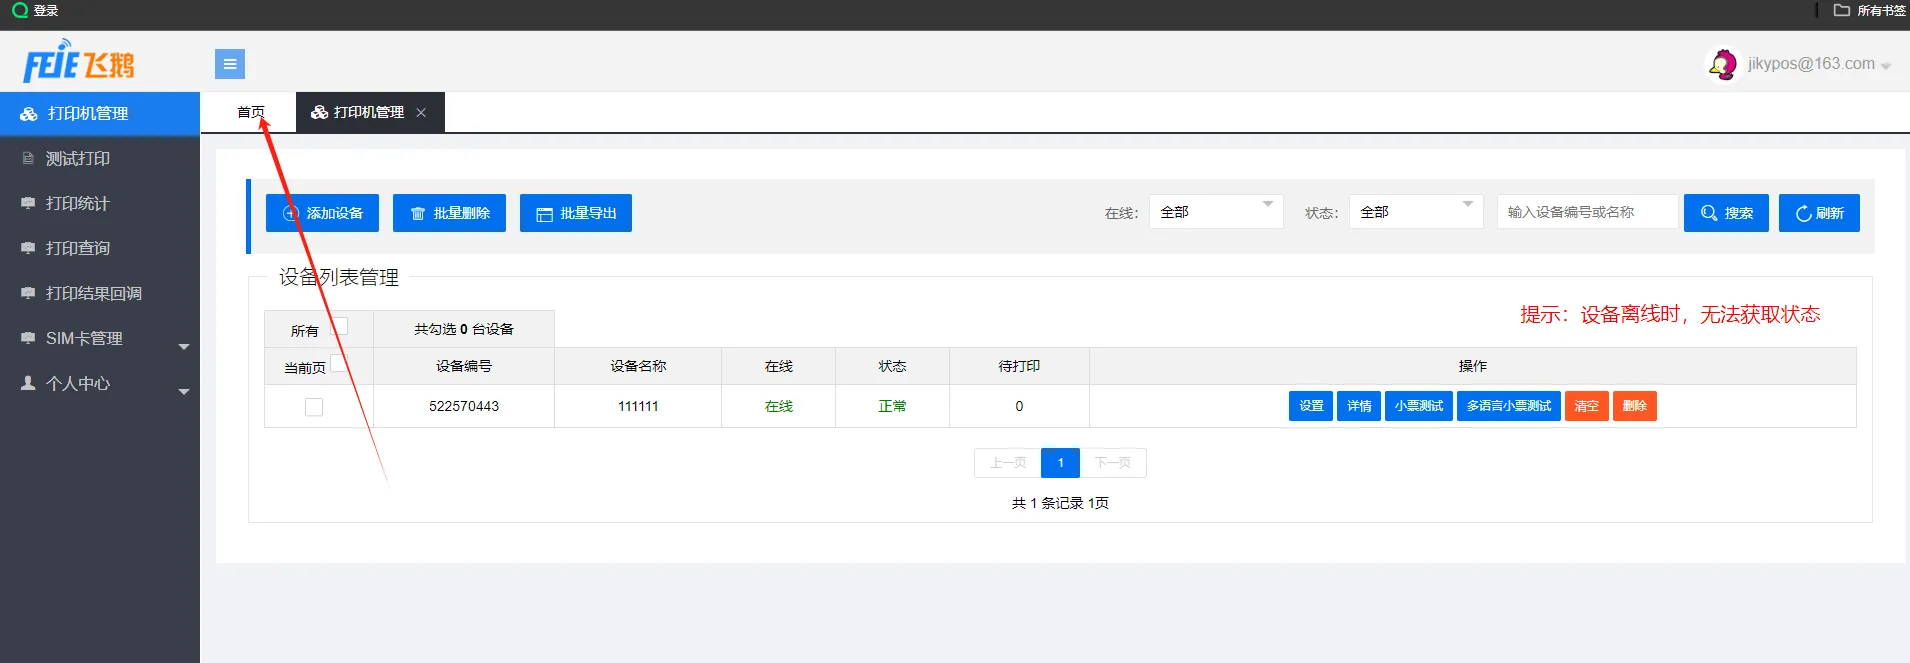Image resolution: width=1910 pixels, height=663 pixels.
Task: Open 打印结果回调 in the sidebar
Action: pyautogui.click(x=94, y=294)
